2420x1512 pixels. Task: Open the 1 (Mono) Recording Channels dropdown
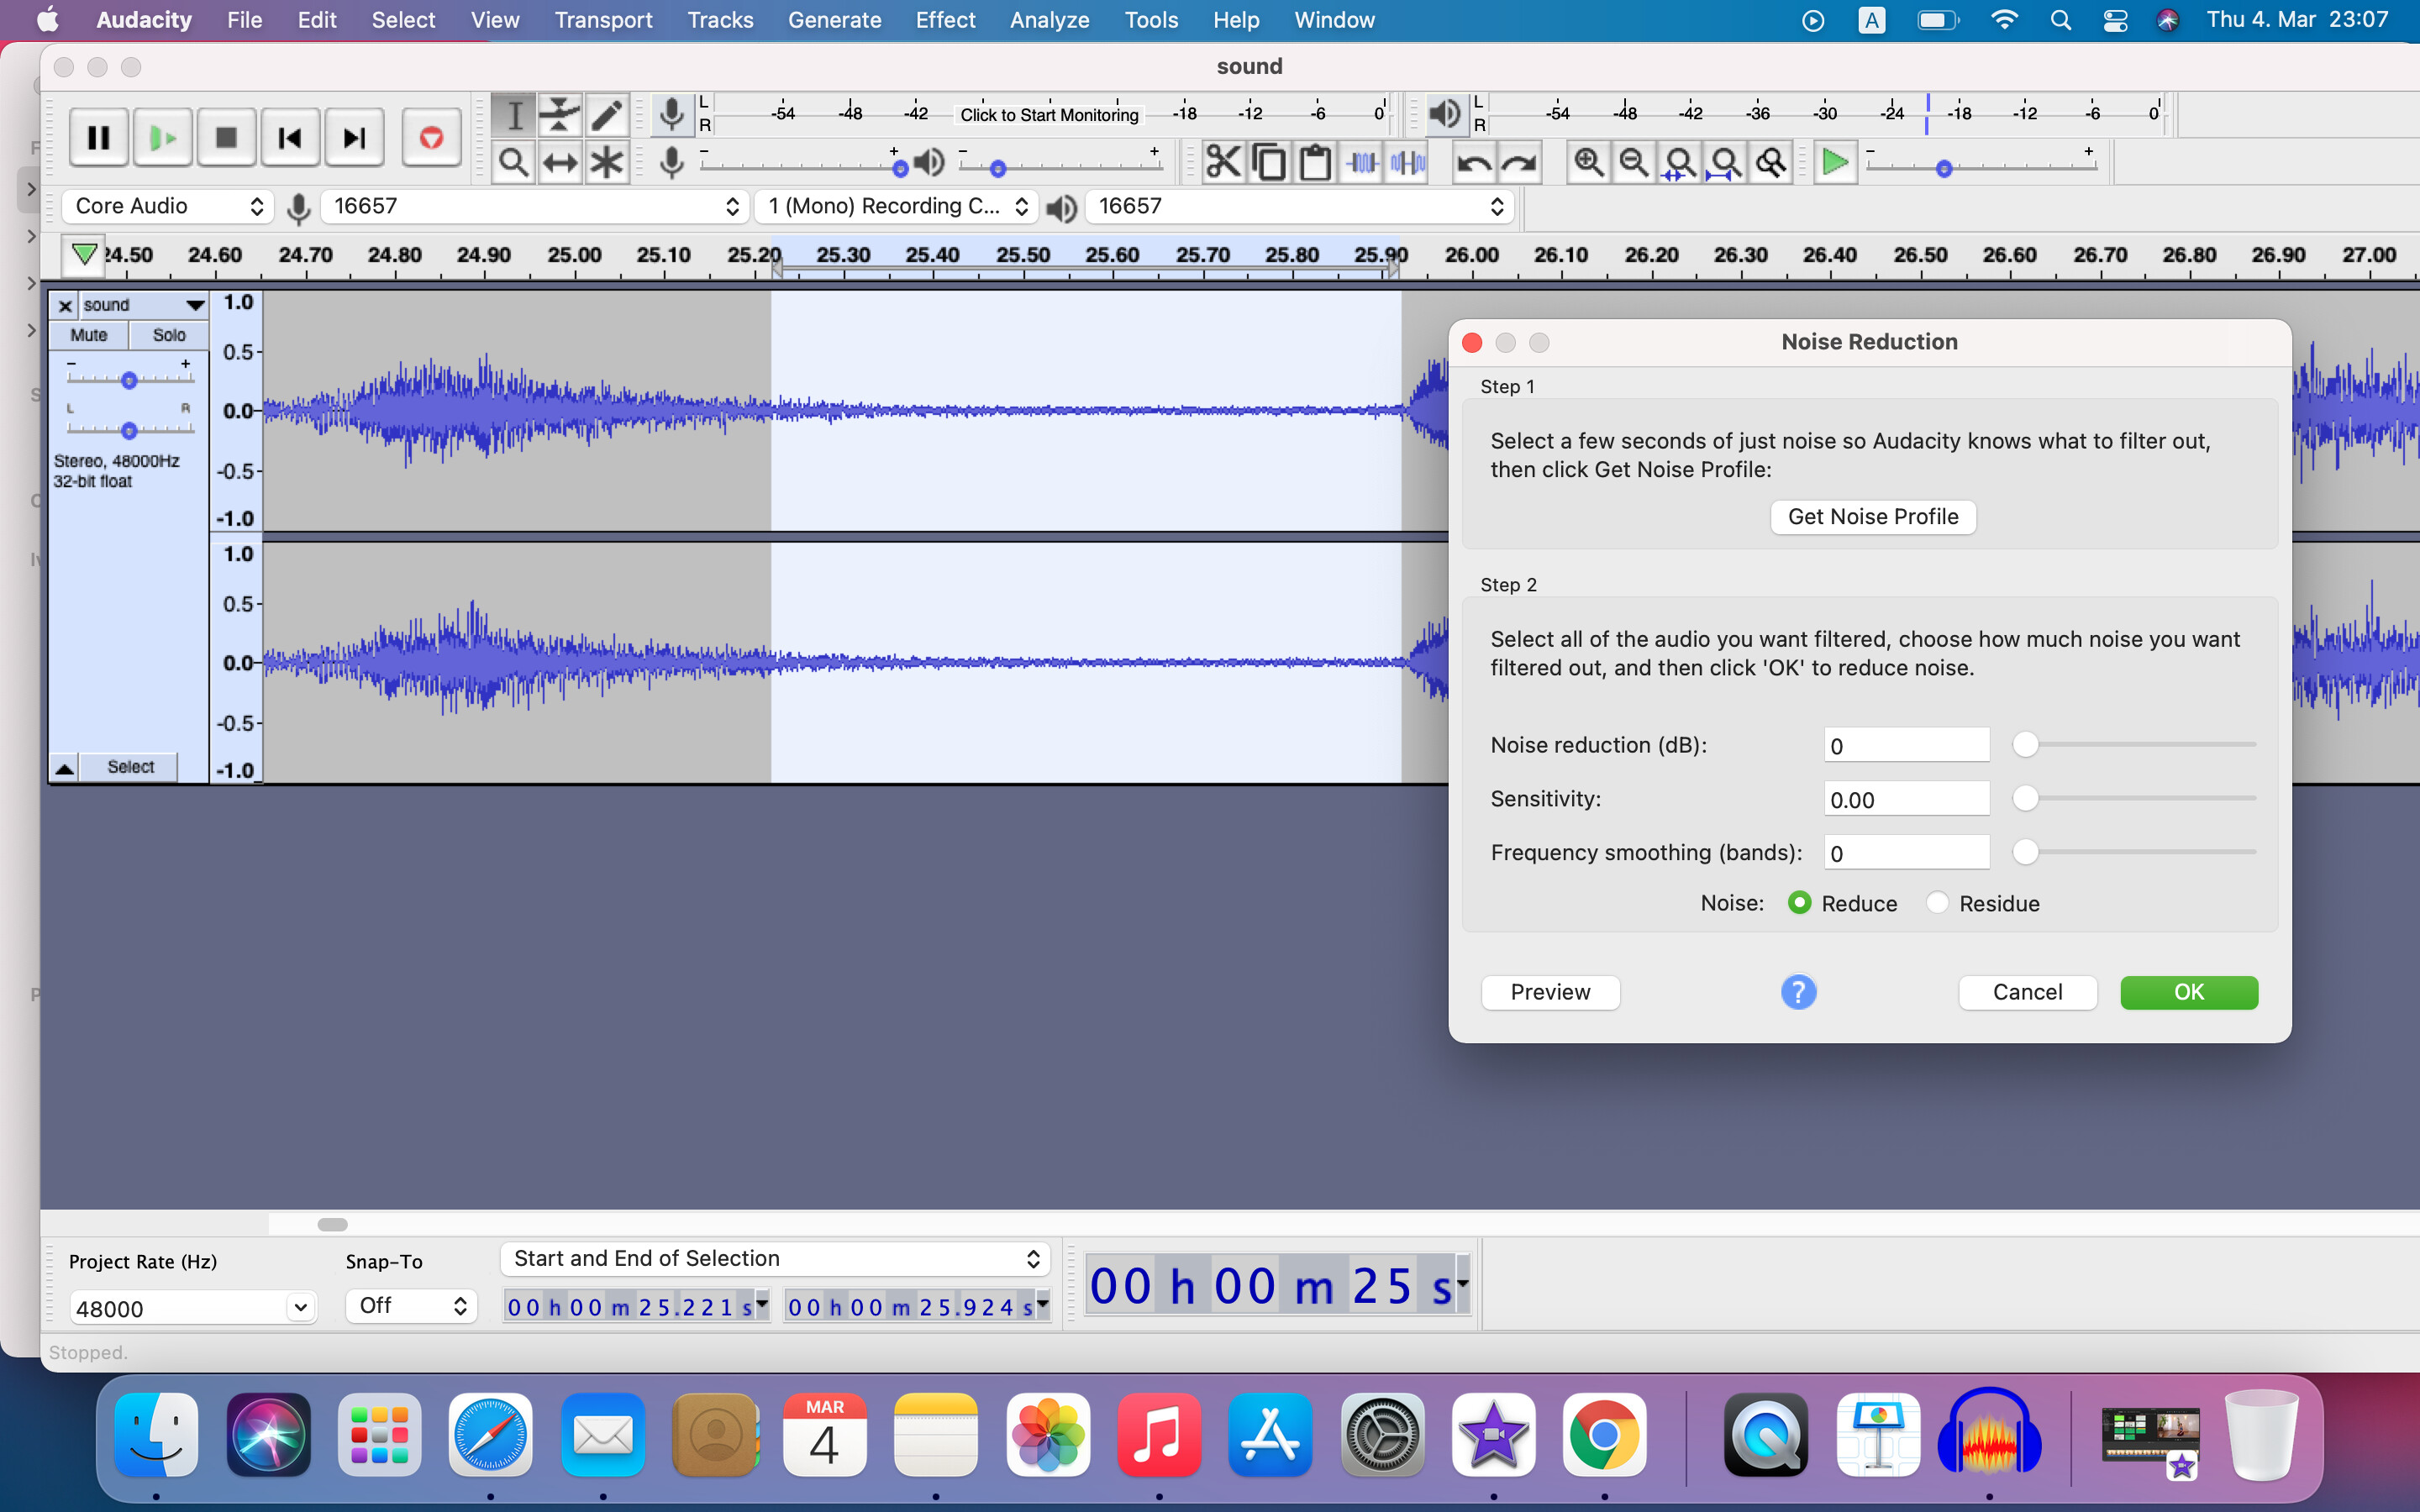click(896, 206)
